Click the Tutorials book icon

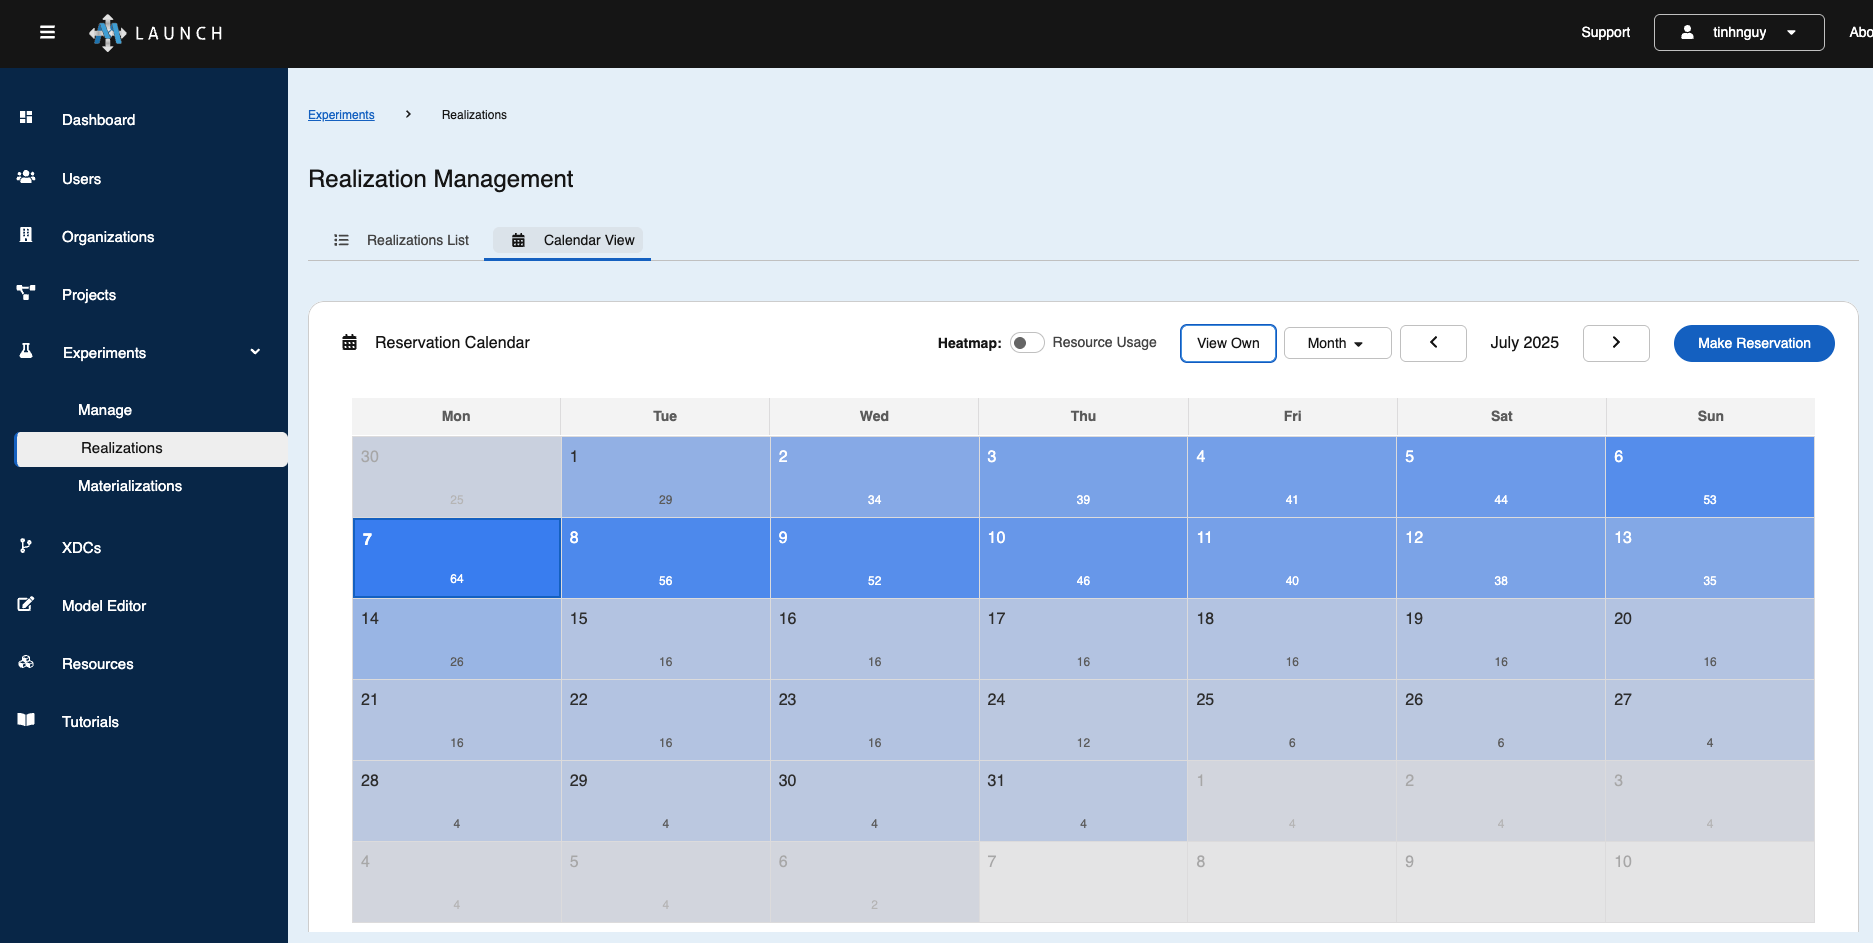[x=26, y=720]
